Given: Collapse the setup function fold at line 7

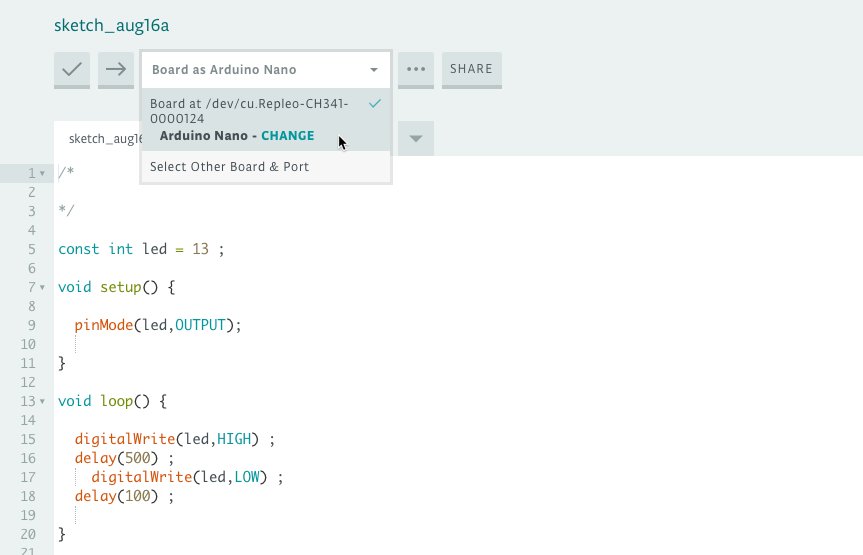Looking at the screenshot, I should coord(42,287).
